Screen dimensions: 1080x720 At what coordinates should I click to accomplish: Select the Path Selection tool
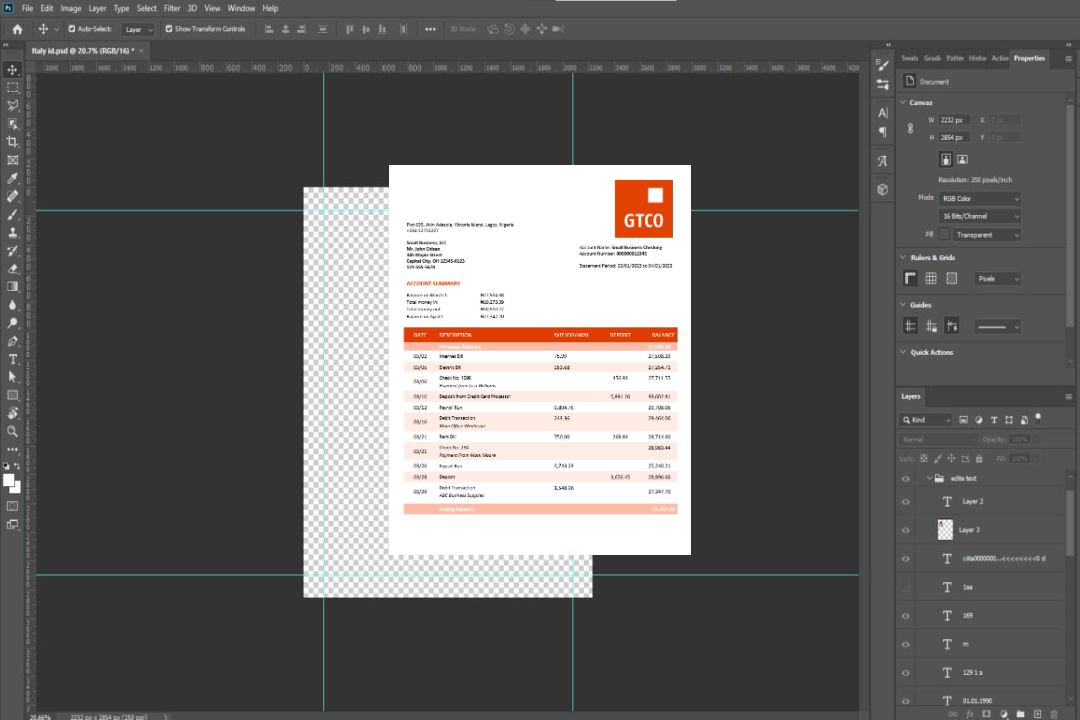[12, 377]
